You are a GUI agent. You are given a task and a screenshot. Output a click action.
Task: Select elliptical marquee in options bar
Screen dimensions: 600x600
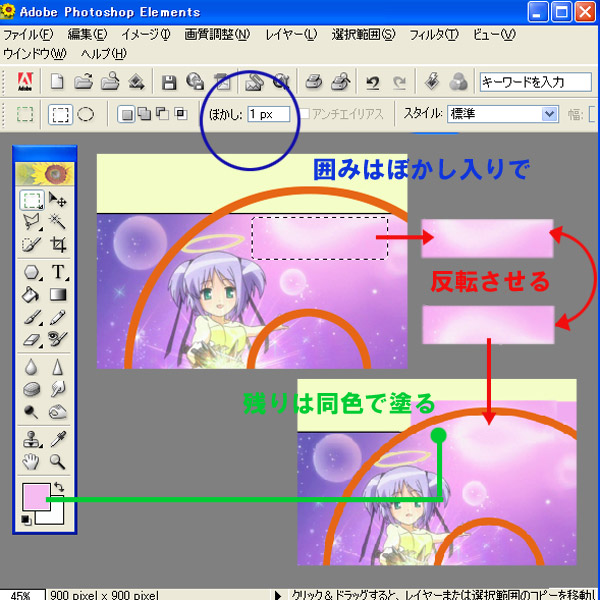[x=85, y=114]
